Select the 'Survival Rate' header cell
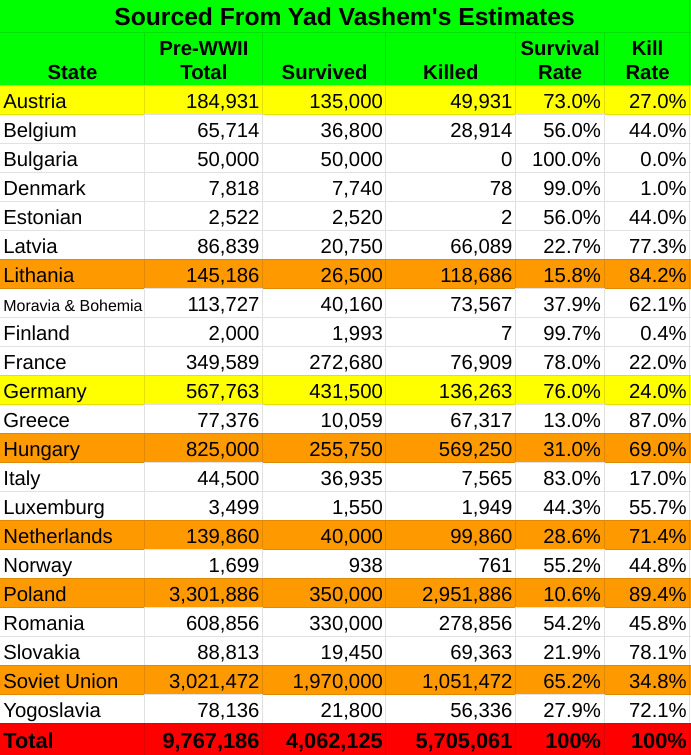The image size is (691, 755). click(x=560, y=60)
